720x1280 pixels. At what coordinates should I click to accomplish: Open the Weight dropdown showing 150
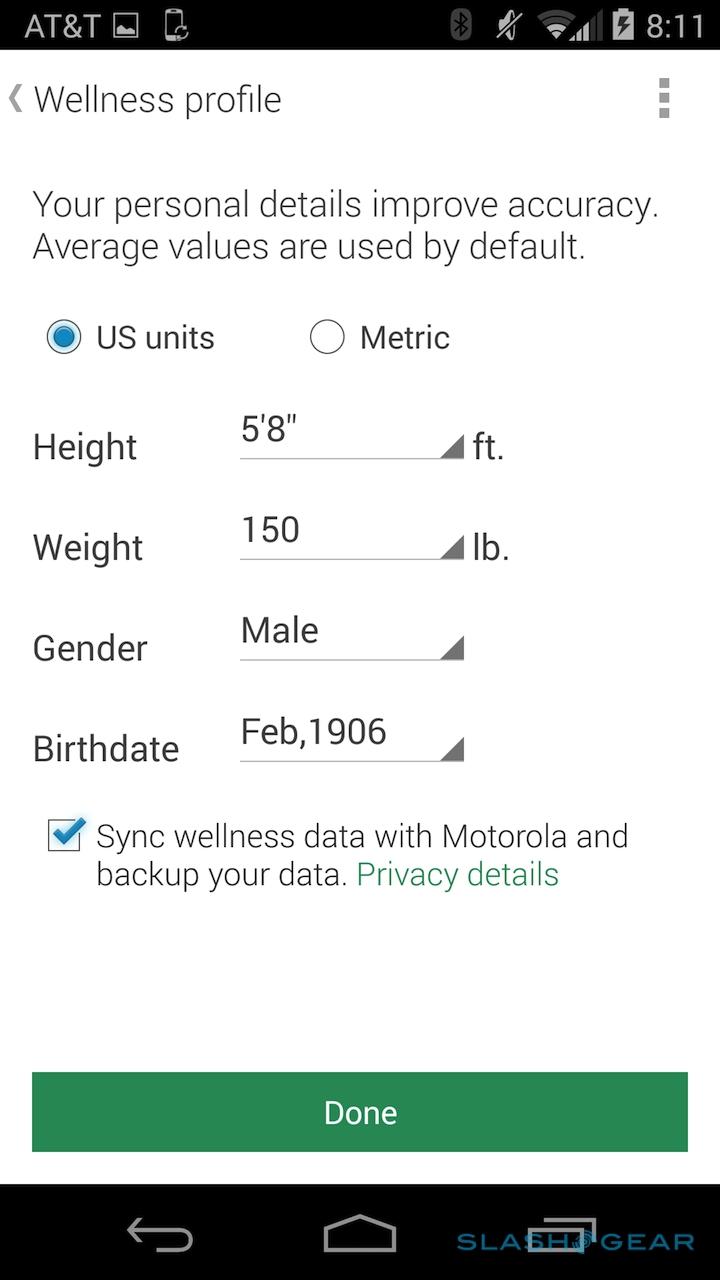(x=351, y=536)
